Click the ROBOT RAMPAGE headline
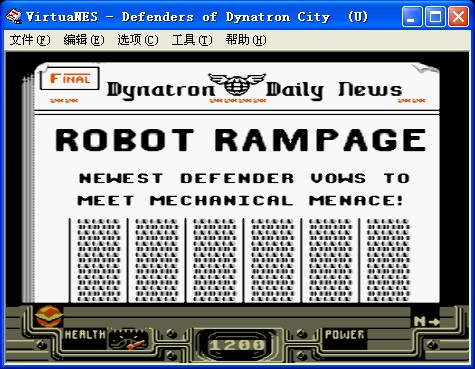Screen dimensions: 475x369 tap(241, 140)
